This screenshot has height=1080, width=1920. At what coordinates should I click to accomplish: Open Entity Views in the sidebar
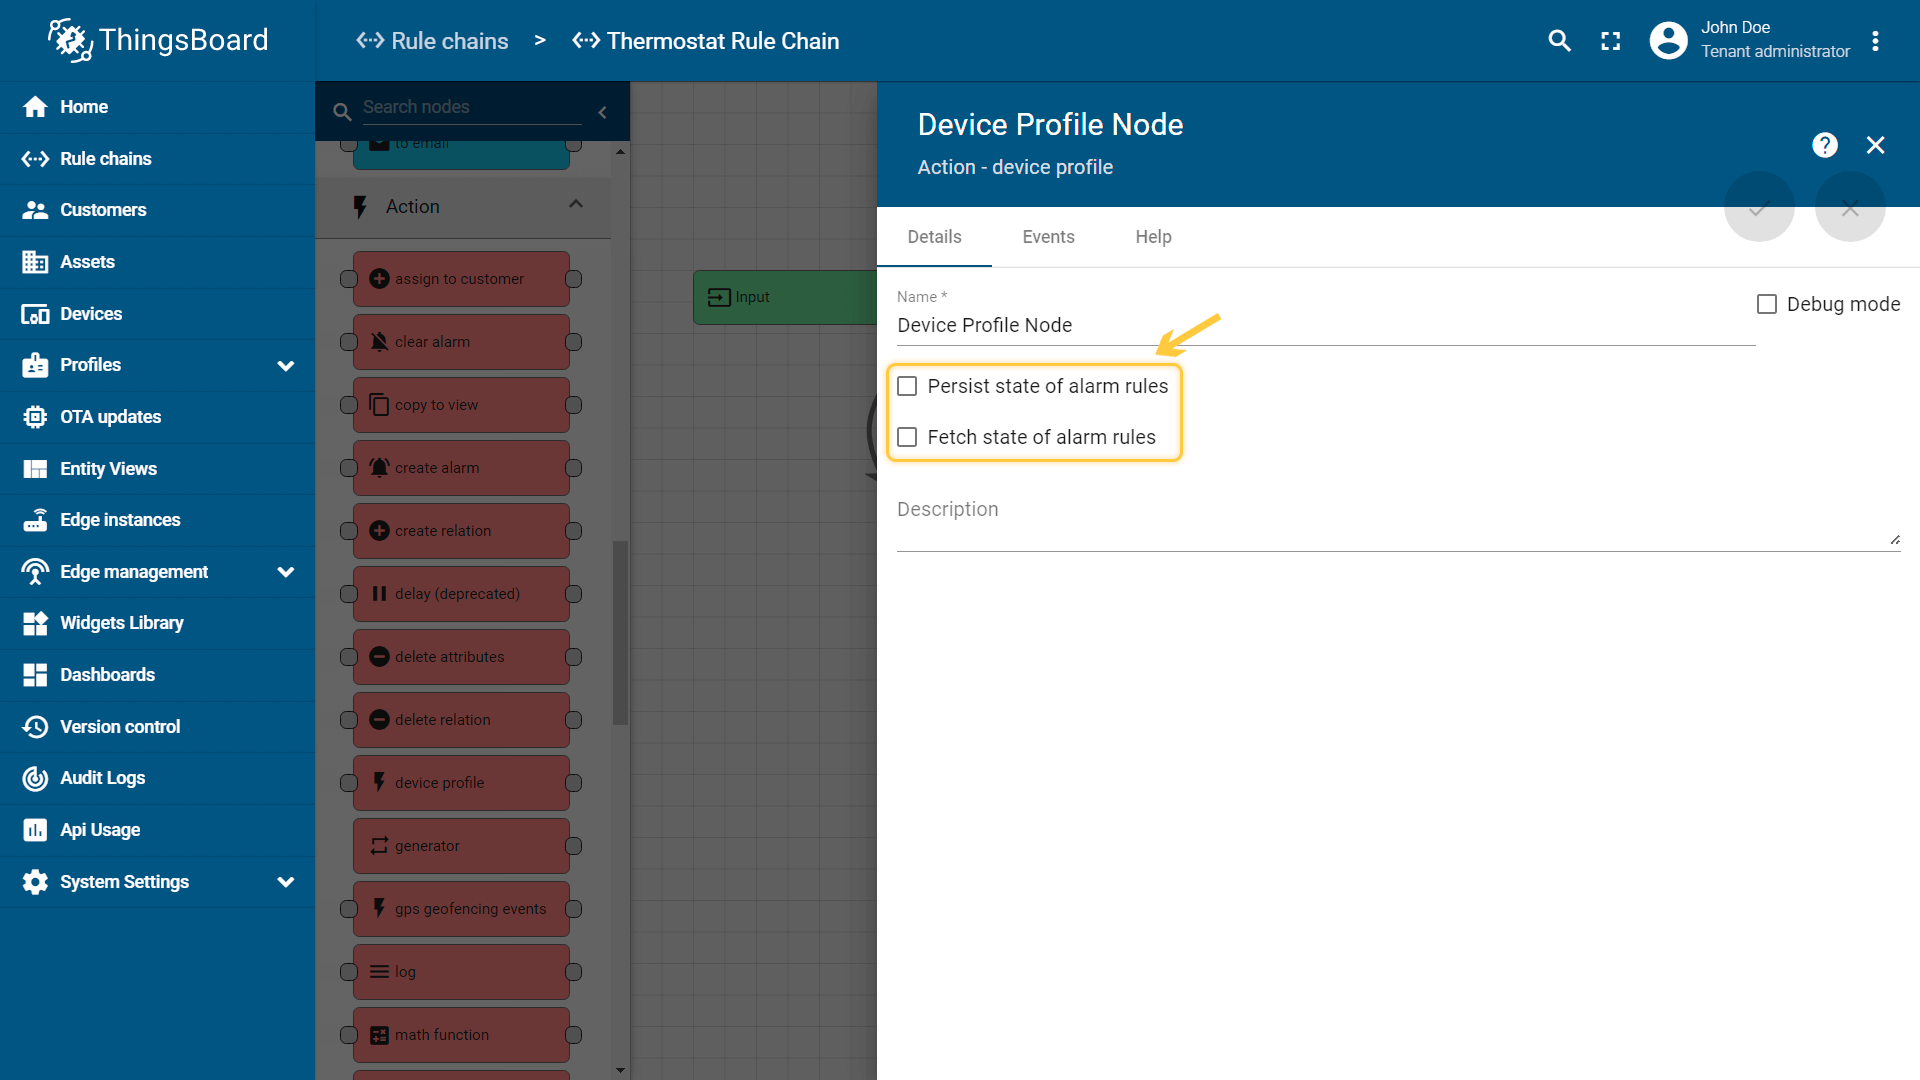point(157,469)
